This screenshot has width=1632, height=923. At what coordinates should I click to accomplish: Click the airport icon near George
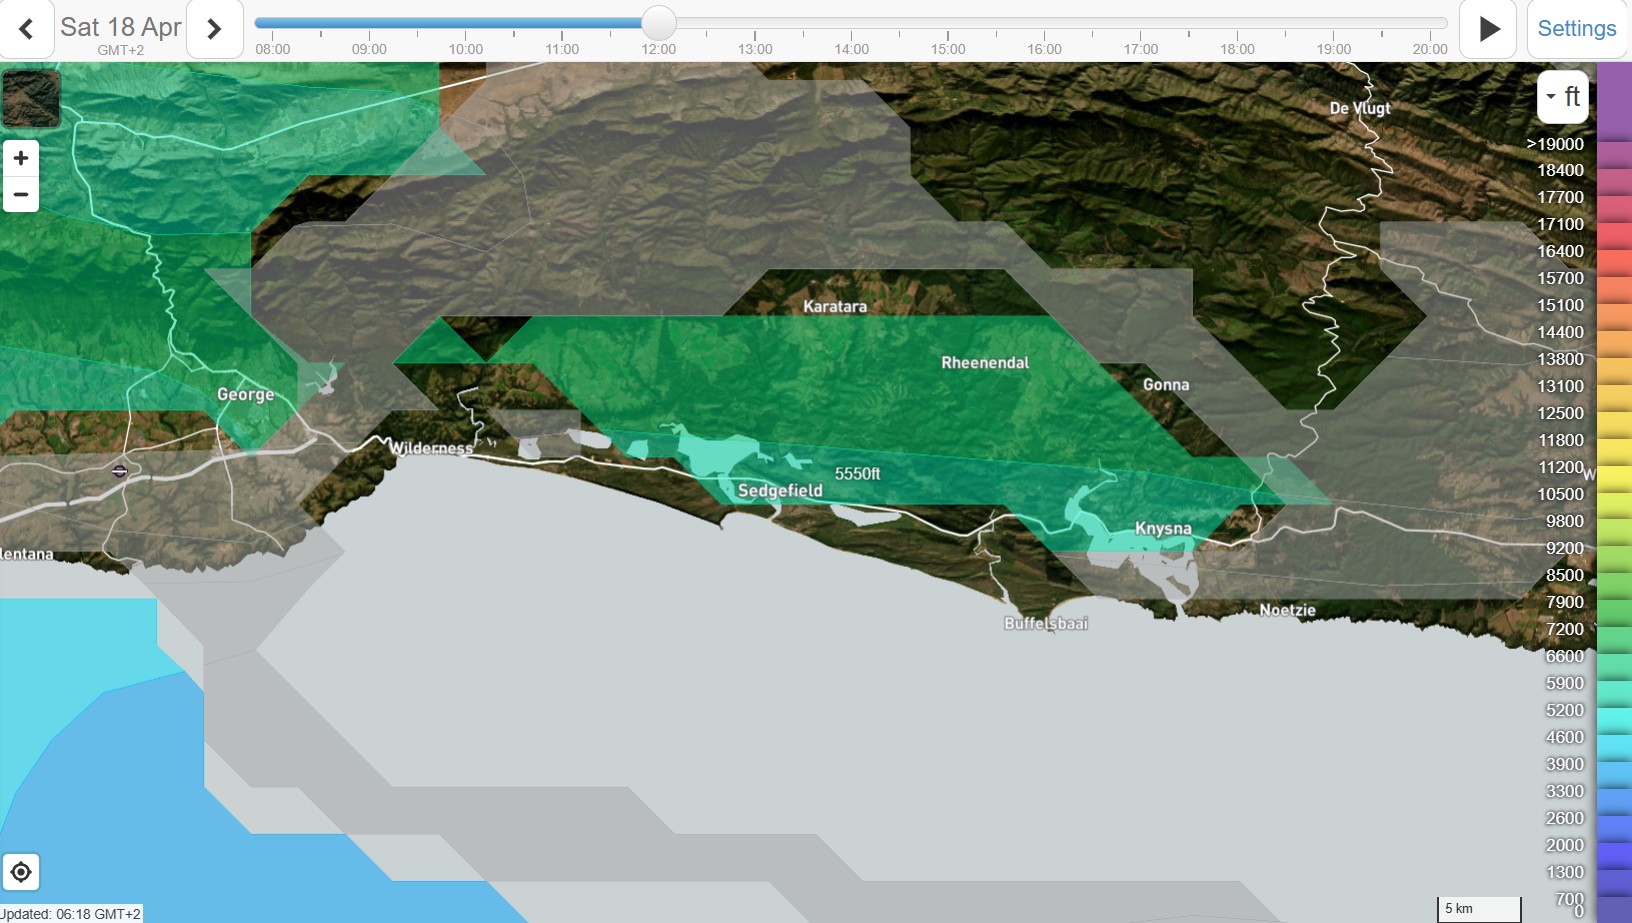(120, 471)
